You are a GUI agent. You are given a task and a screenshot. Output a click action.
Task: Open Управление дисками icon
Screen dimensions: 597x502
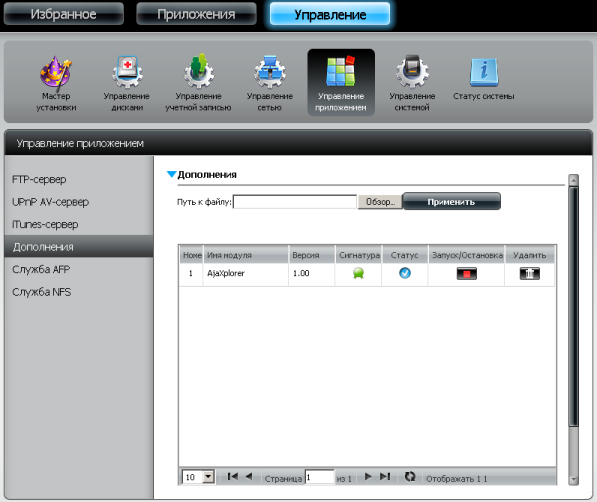tap(127, 72)
